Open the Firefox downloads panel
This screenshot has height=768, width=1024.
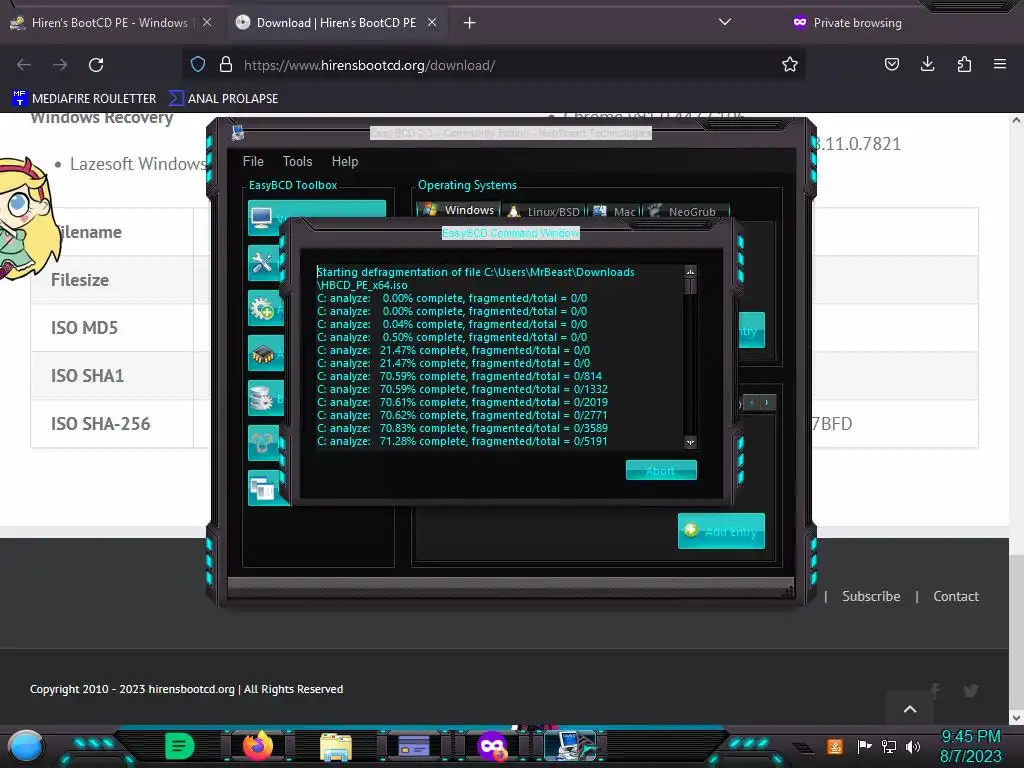pos(927,64)
